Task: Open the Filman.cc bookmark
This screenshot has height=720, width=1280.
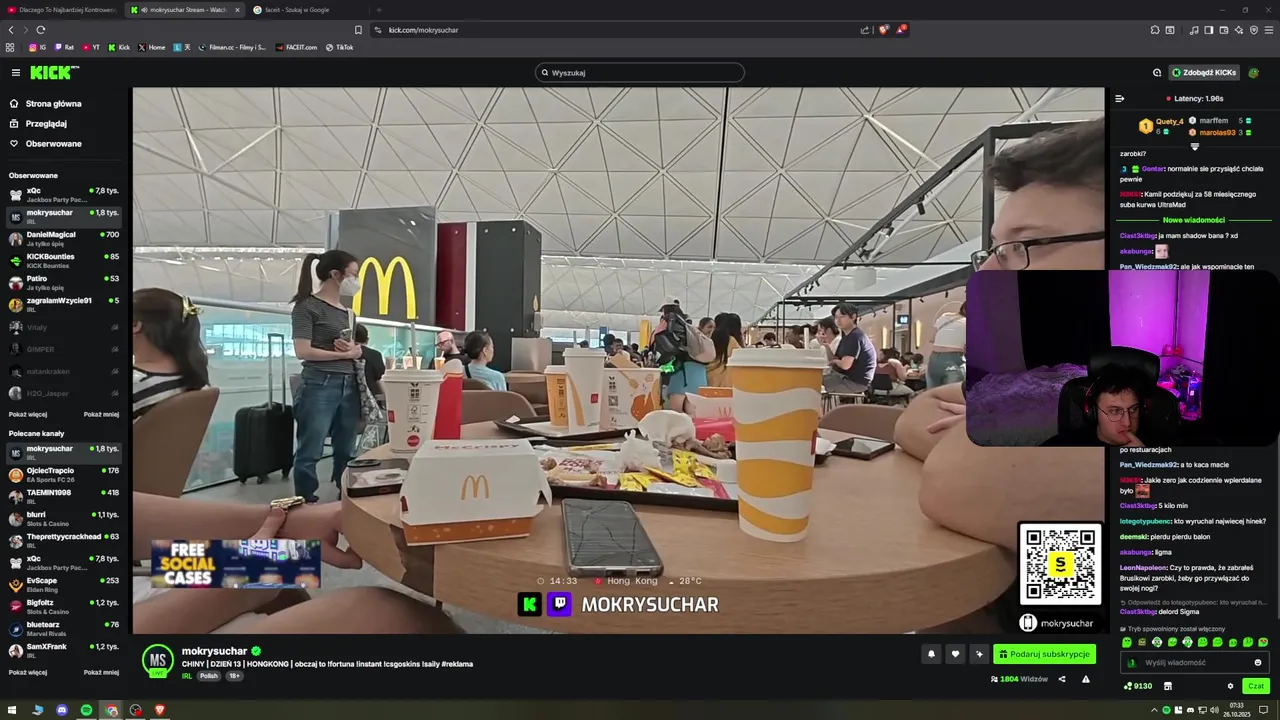Action: pos(232,47)
